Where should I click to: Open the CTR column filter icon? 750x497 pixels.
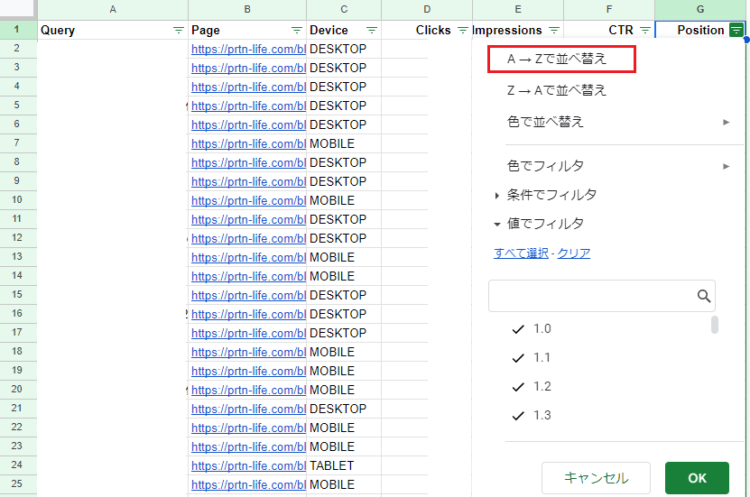coord(645,31)
